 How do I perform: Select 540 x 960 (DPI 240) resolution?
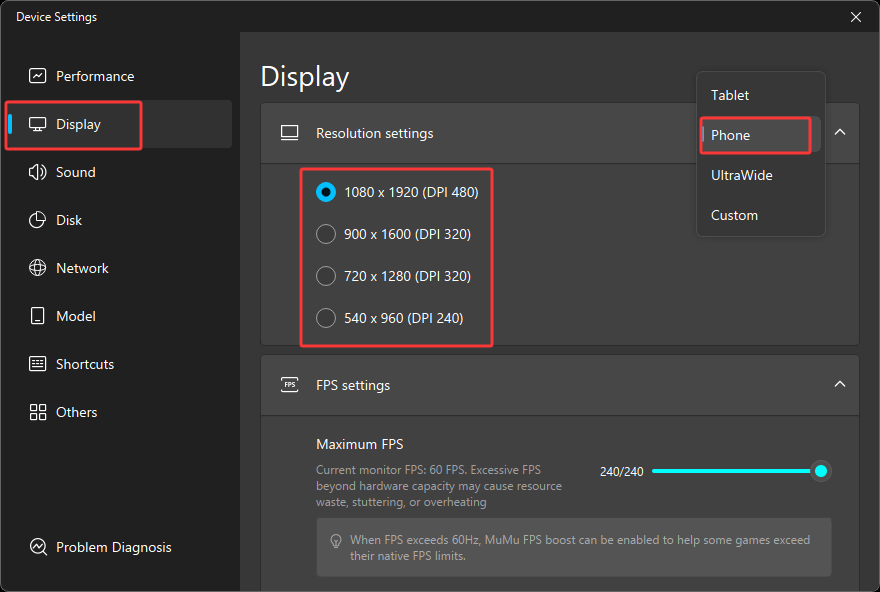(326, 318)
